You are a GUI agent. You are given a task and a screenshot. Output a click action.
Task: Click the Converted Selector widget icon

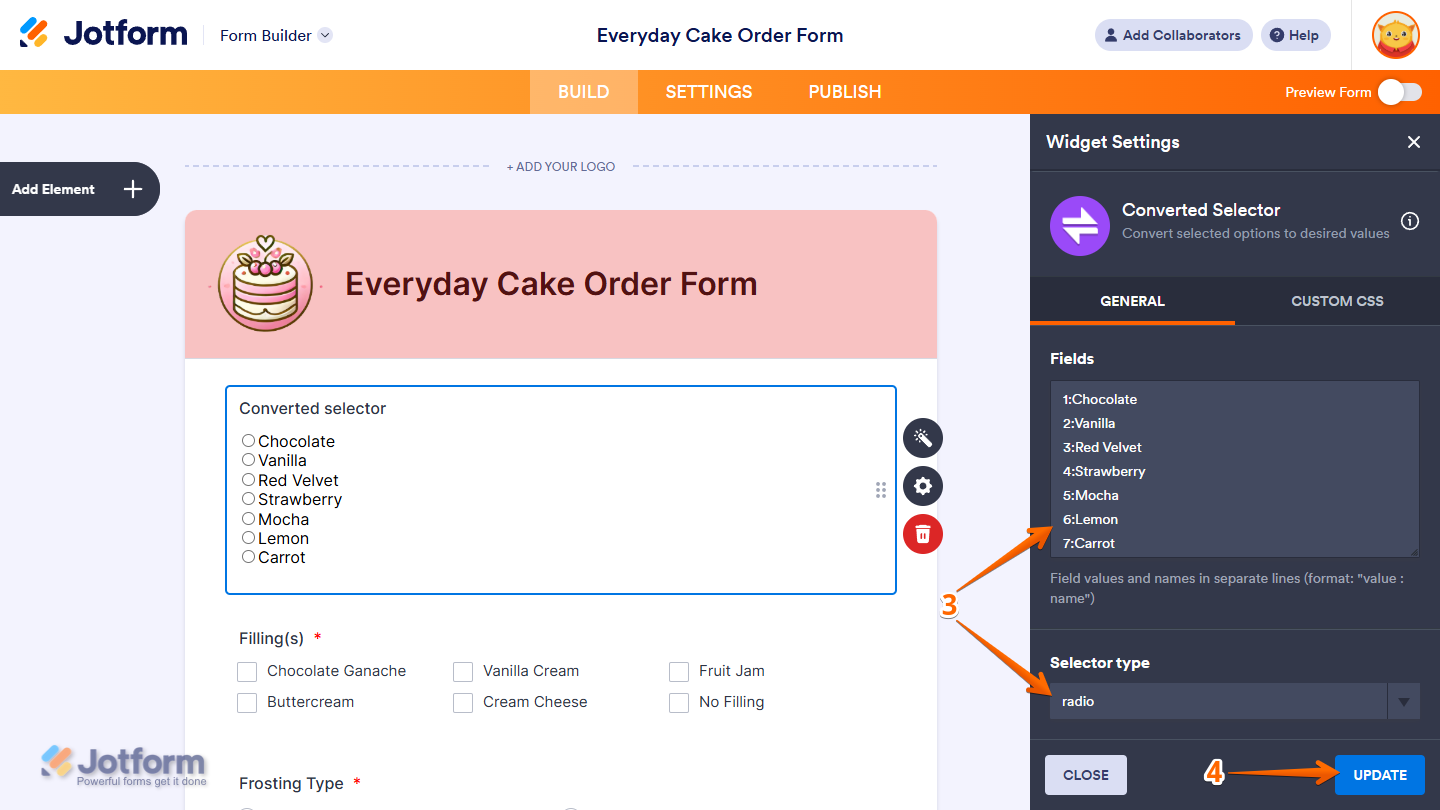click(x=1079, y=226)
